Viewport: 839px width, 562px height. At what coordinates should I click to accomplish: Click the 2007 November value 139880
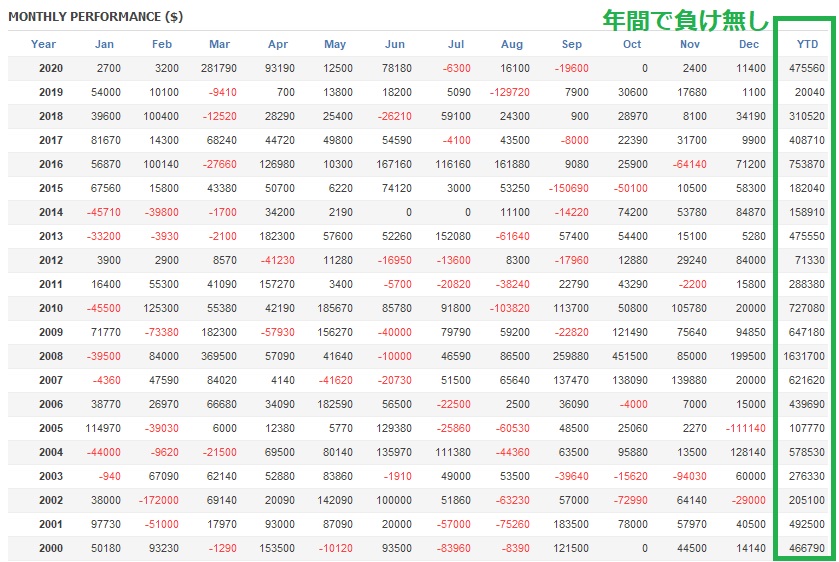(x=689, y=381)
